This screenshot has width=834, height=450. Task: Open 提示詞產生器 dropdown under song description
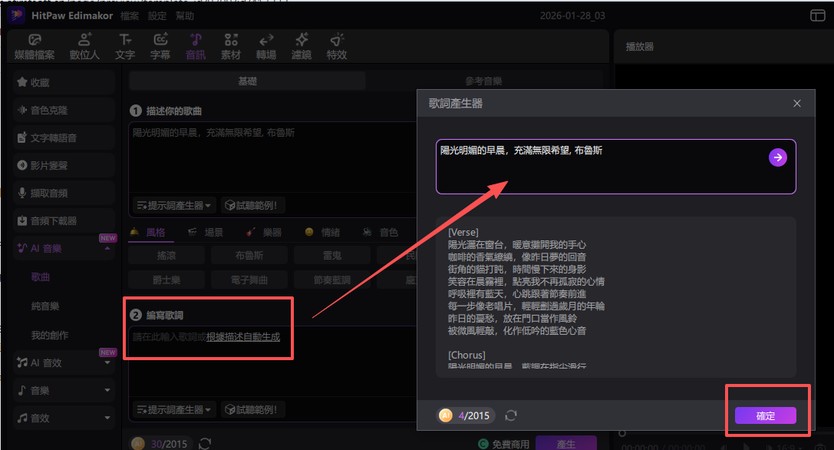click(x=174, y=205)
